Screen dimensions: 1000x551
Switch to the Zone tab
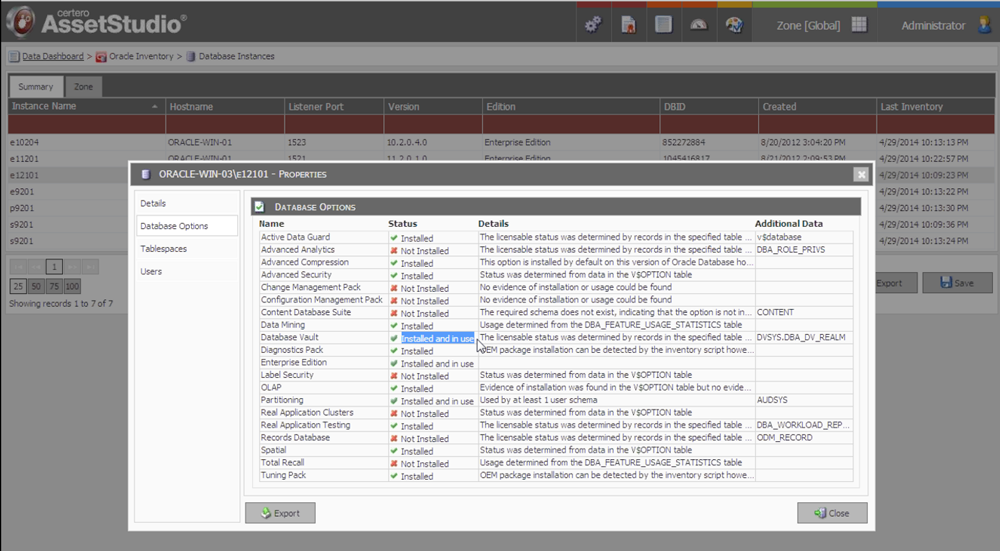pyautogui.click(x=84, y=87)
